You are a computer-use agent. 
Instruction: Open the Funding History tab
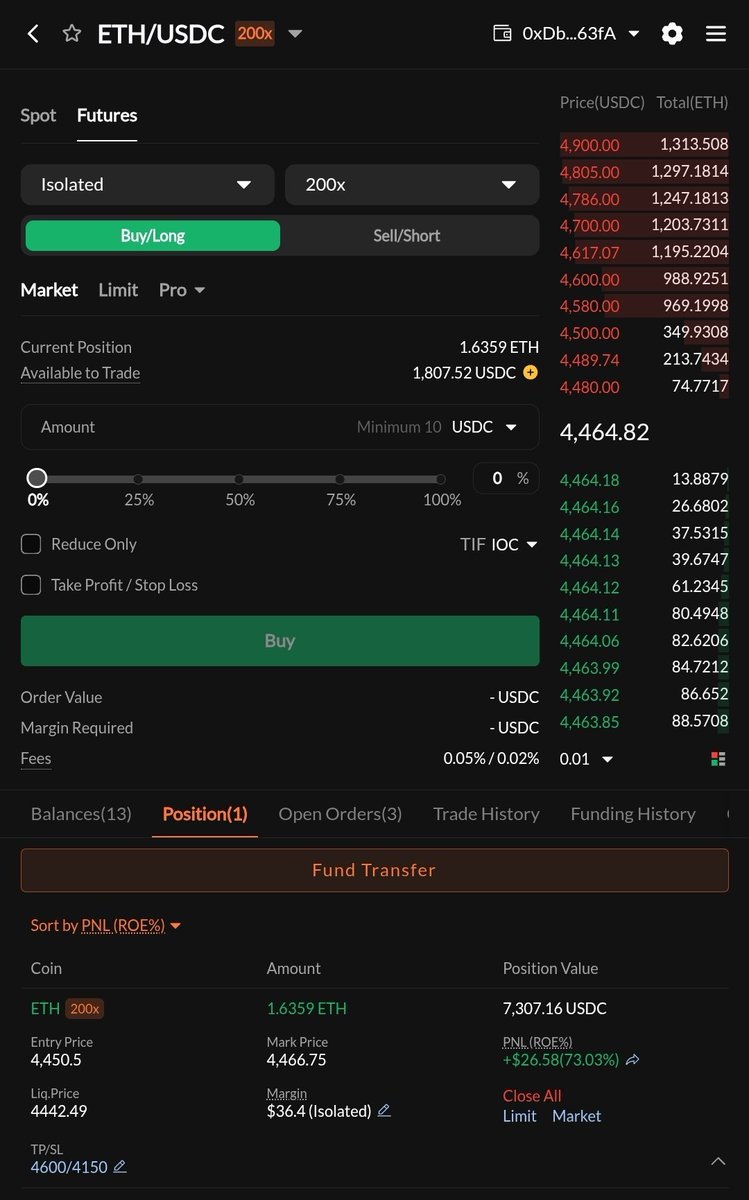pos(633,814)
